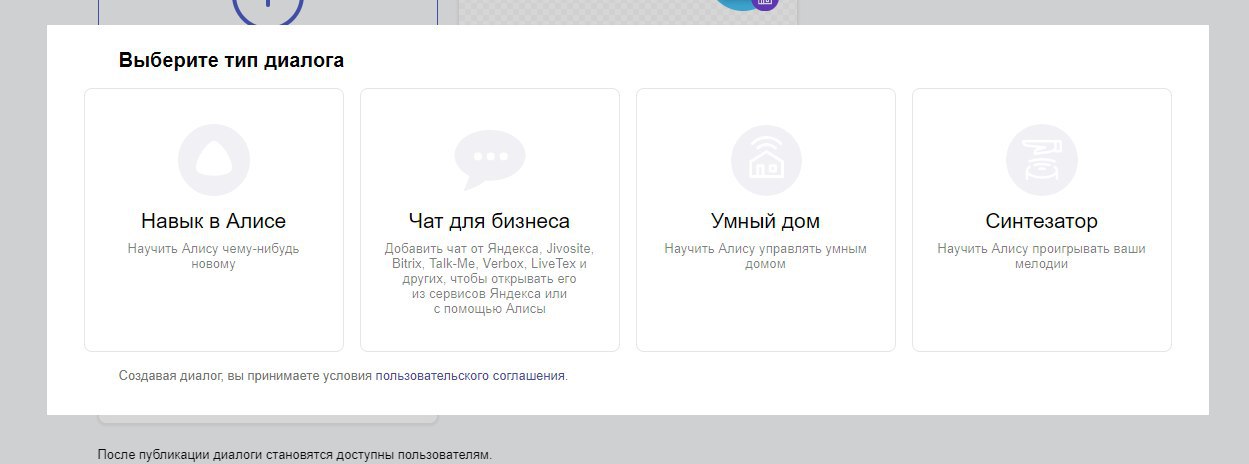Viewport: 1249px width, 464px height.
Task: Click the synthesizer keyboard icon
Action: [x=1042, y=160]
